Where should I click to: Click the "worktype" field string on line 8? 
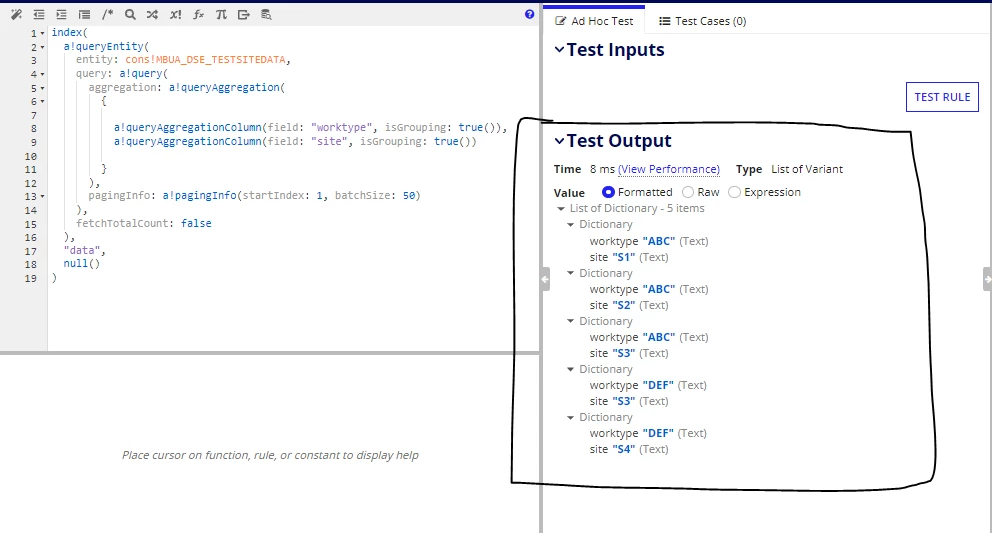[342, 127]
